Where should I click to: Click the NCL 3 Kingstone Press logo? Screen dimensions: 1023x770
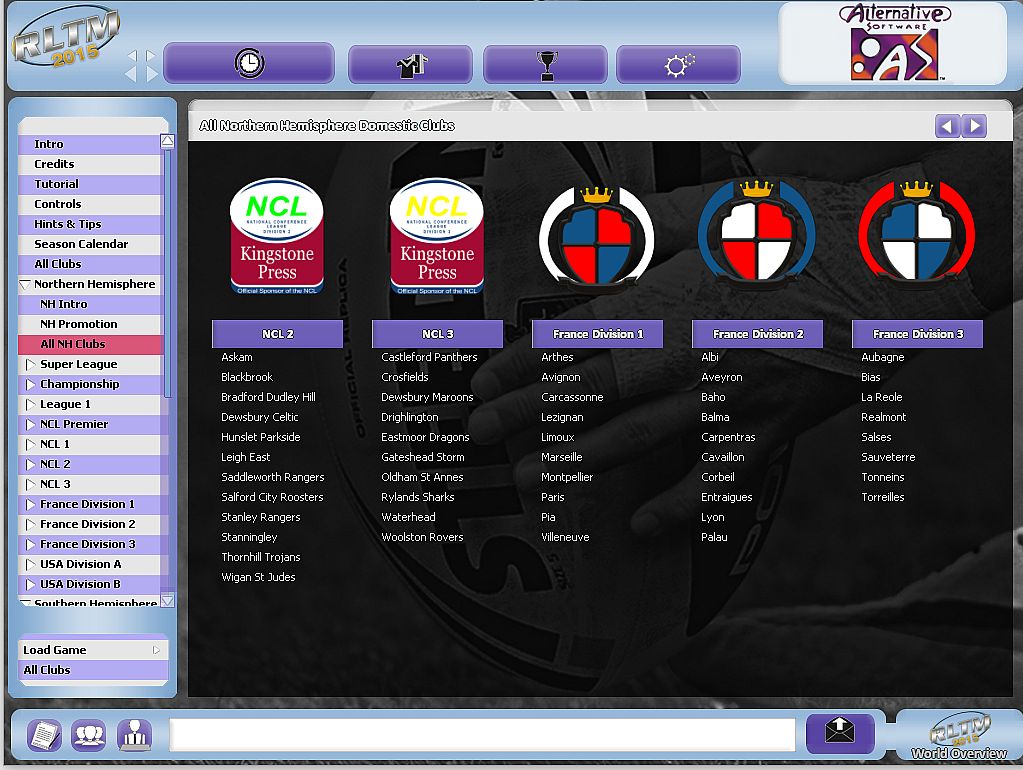(436, 236)
